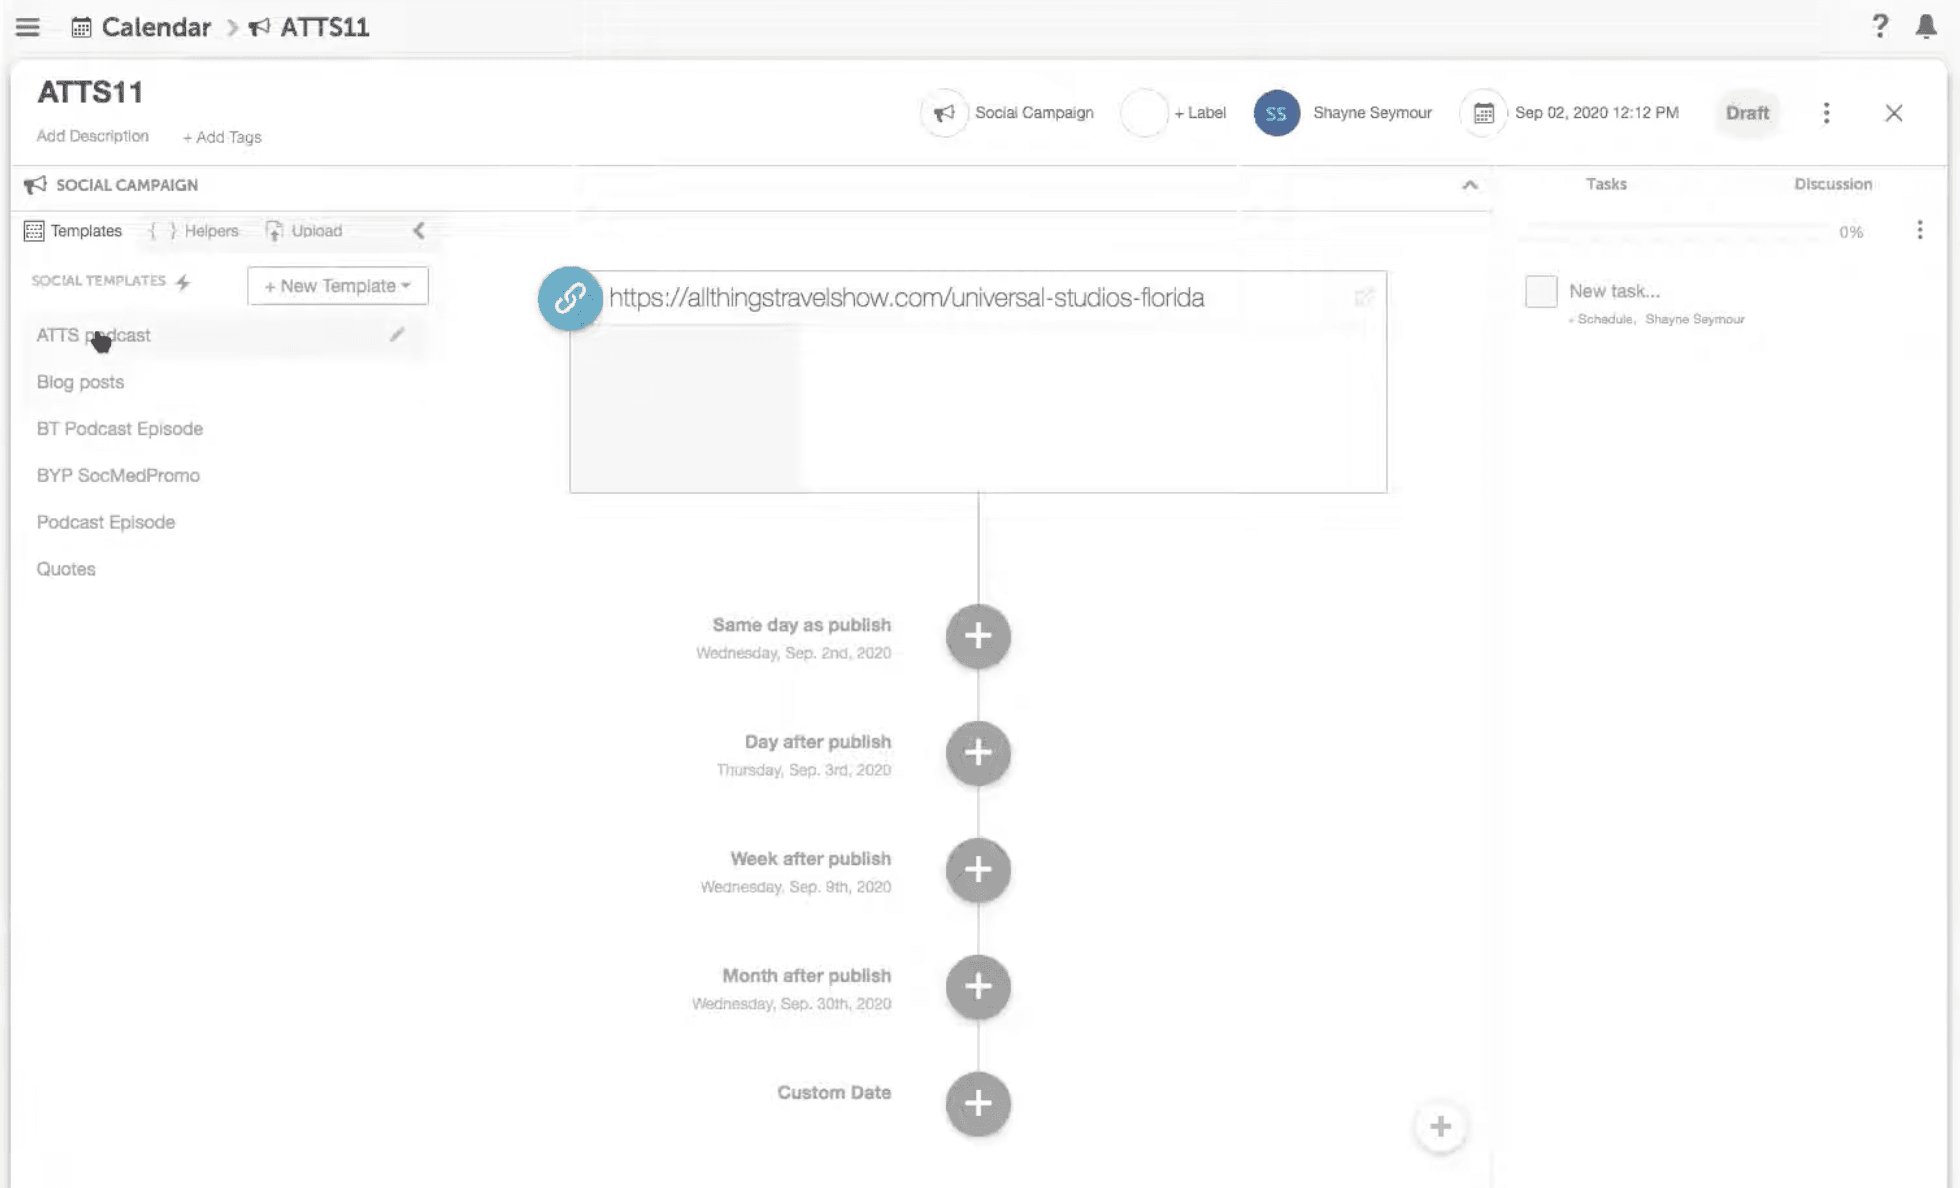Select the Helpers icon in templates toolbar
Image resolution: width=1960 pixels, height=1188 pixels.
(162, 231)
